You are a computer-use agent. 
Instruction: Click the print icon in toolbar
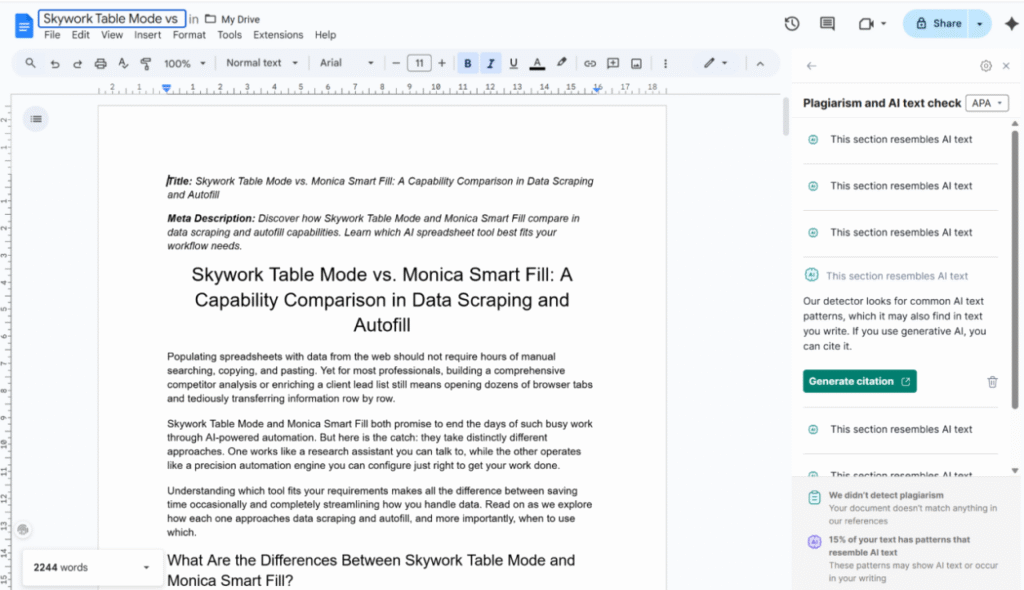coord(100,63)
